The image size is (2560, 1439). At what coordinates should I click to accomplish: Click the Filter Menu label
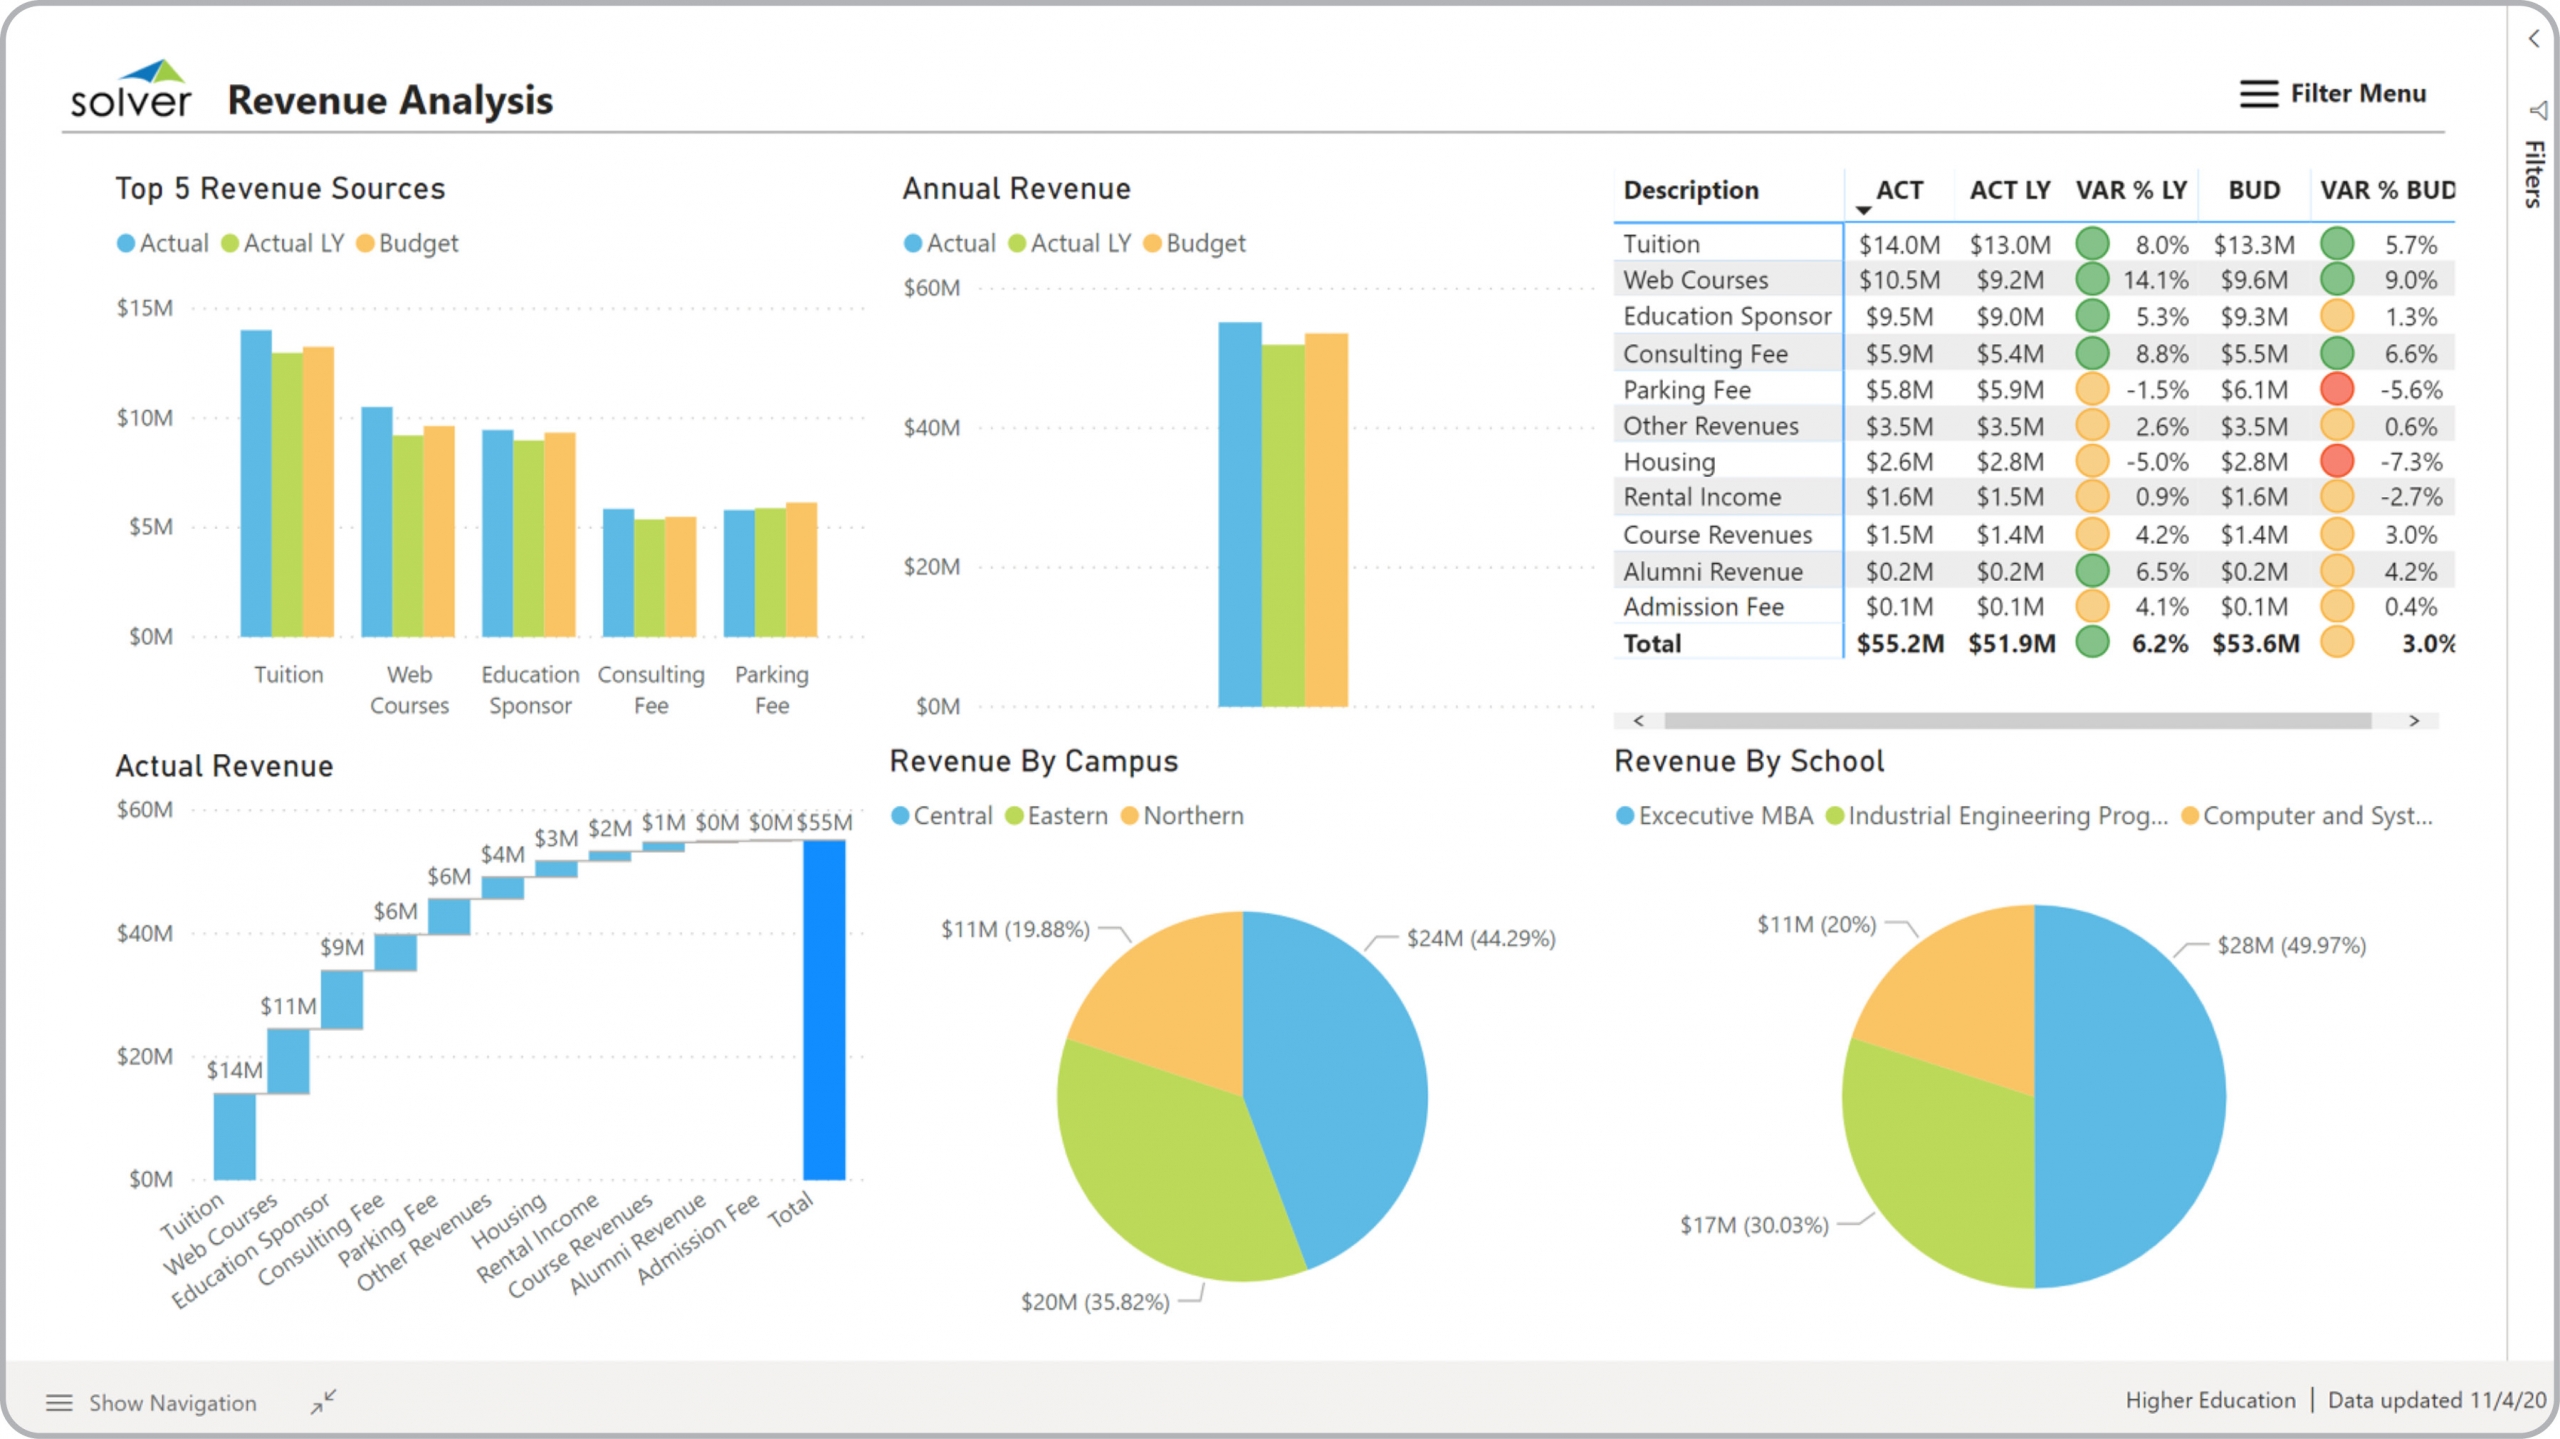coord(2358,94)
